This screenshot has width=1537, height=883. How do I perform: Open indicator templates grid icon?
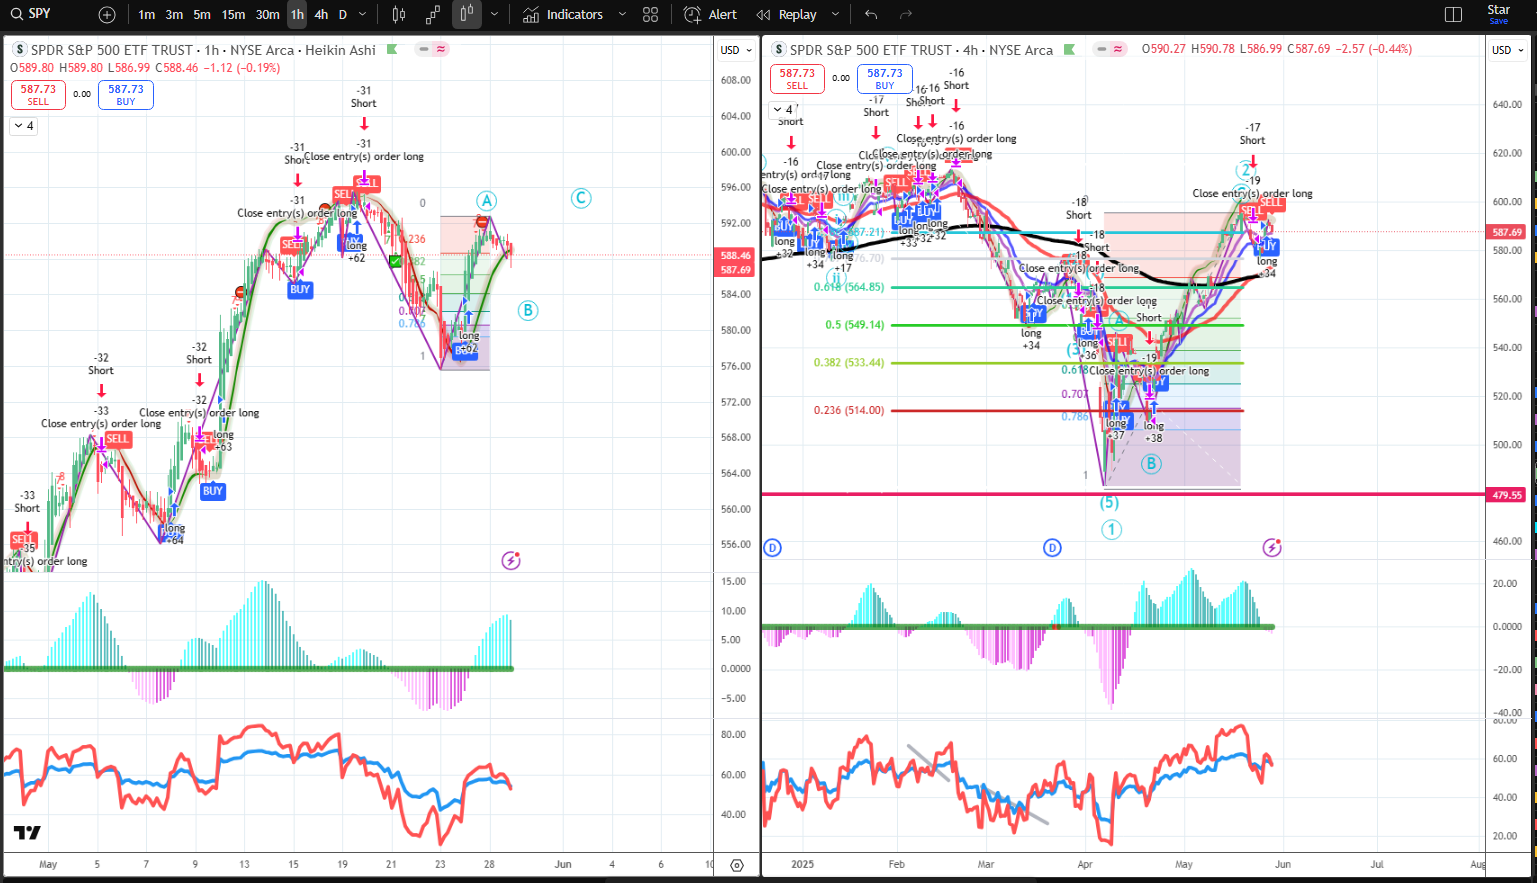(651, 15)
